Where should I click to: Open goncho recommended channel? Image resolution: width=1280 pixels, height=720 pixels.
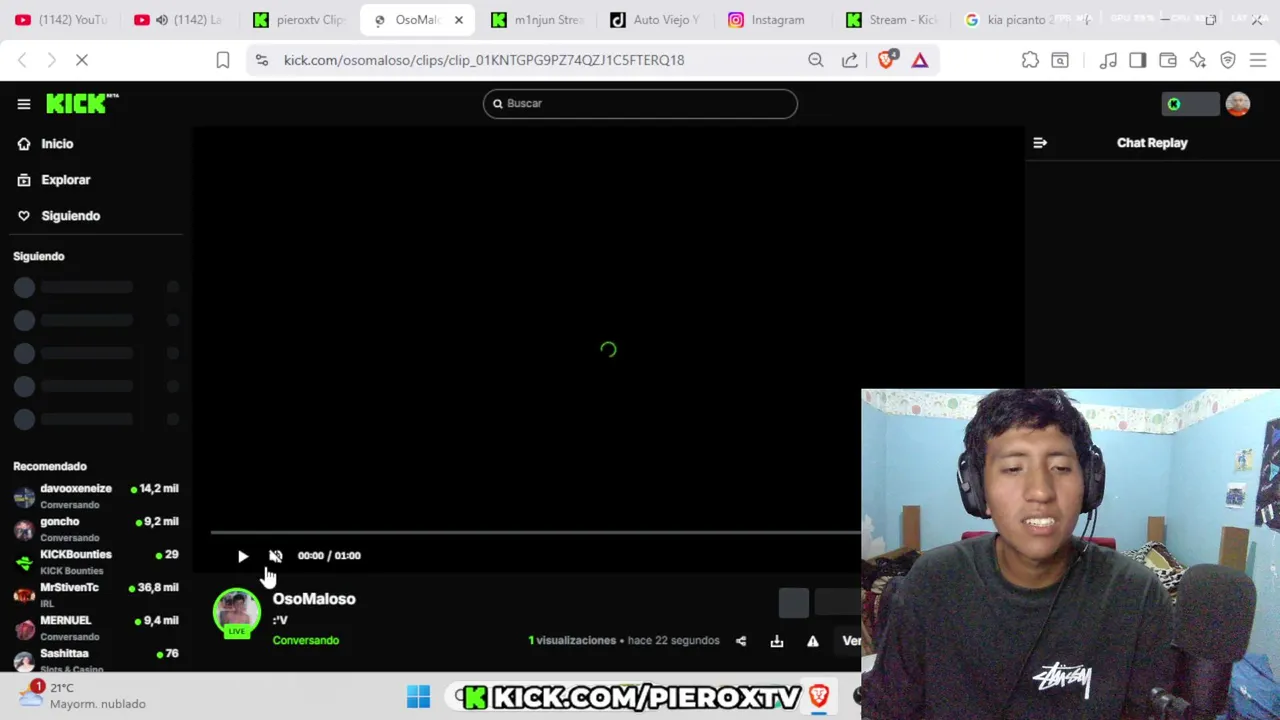pyautogui.click(x=96, y=529)
